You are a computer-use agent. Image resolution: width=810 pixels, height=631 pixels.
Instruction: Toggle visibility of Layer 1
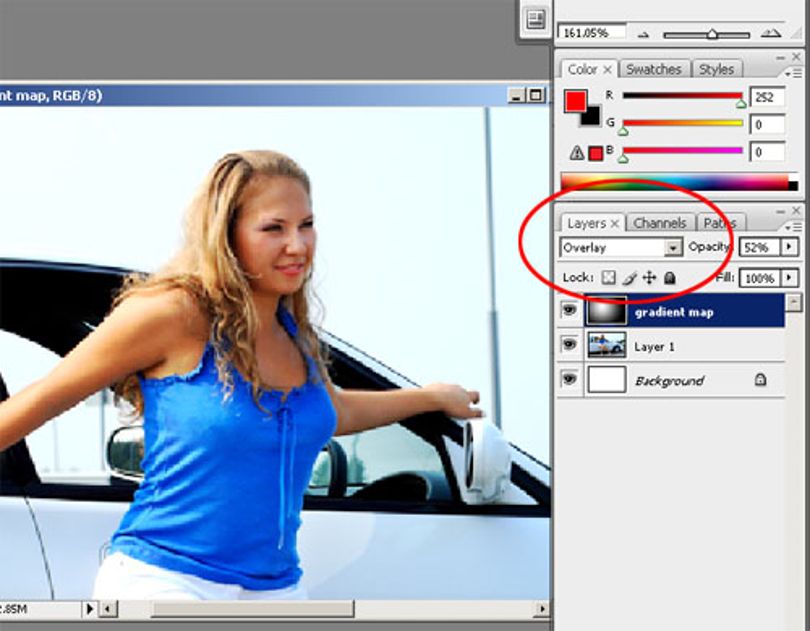point(569,344)
